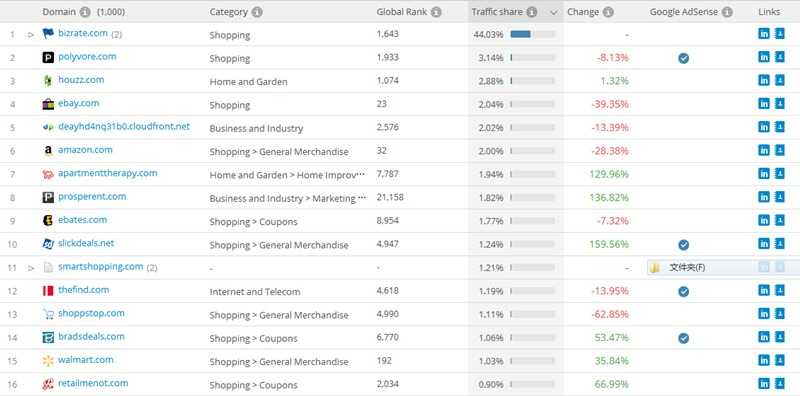
Task: Open the houzz.com domain link
Action: [81, 80]
